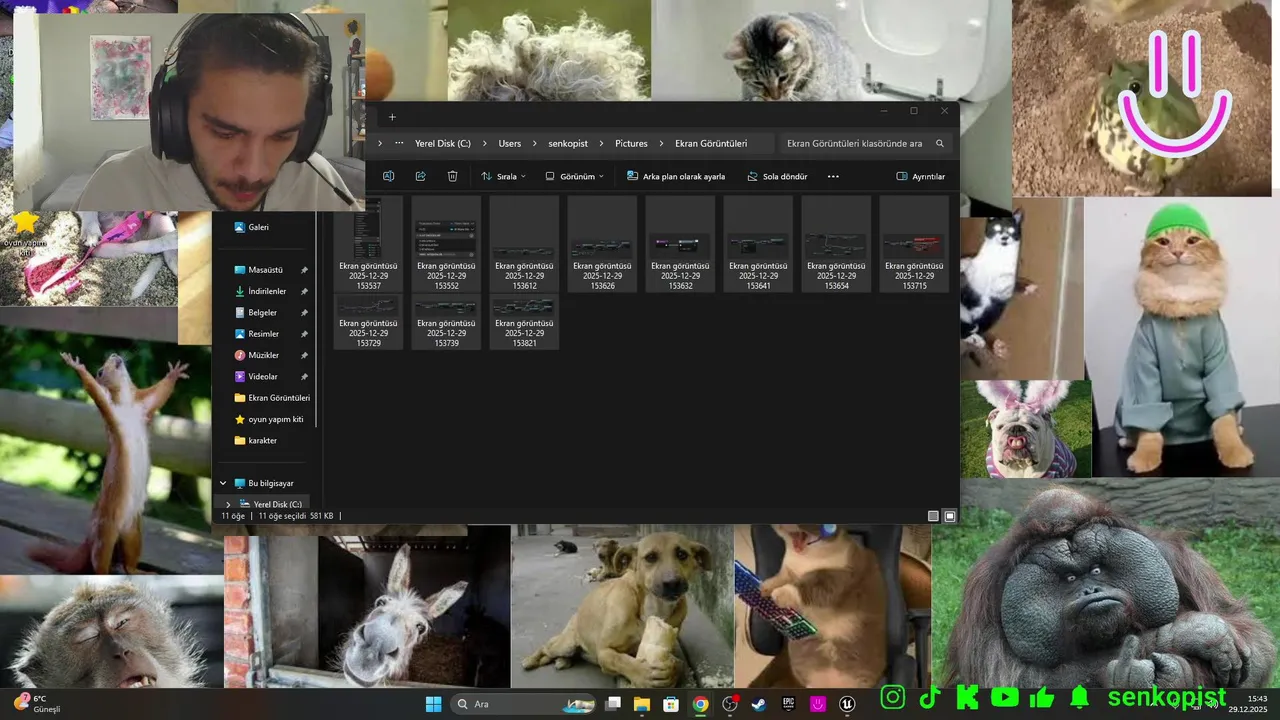Select oyun yapım kiti in sidebar
The image size is (1280, 720).
268,419
